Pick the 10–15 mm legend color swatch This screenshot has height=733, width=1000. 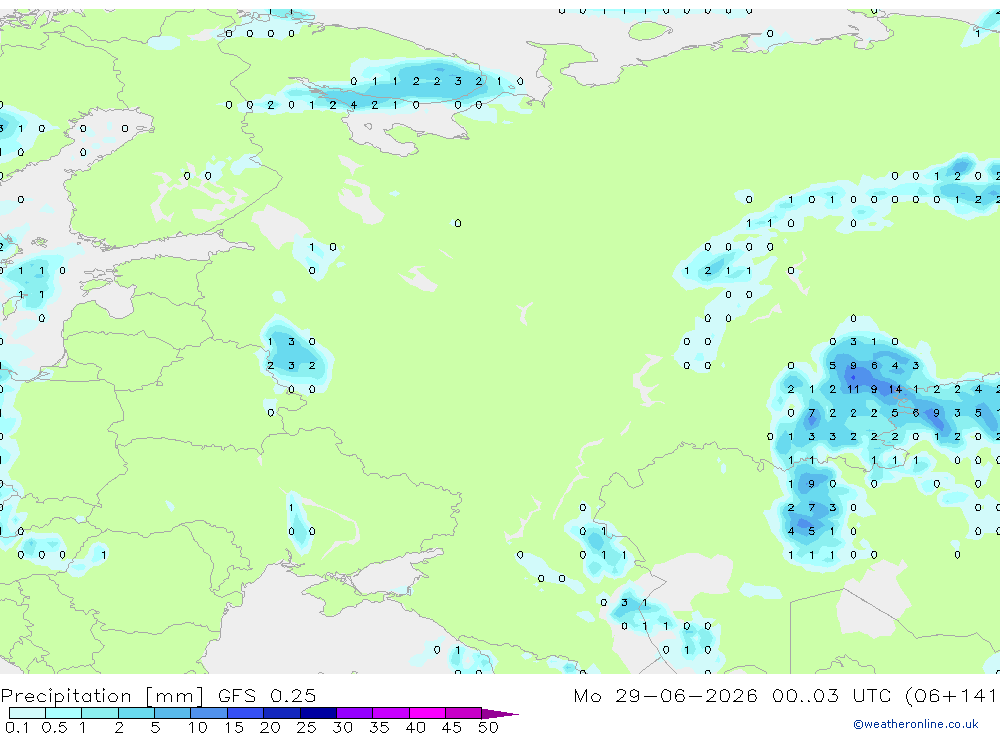point(209,713)
